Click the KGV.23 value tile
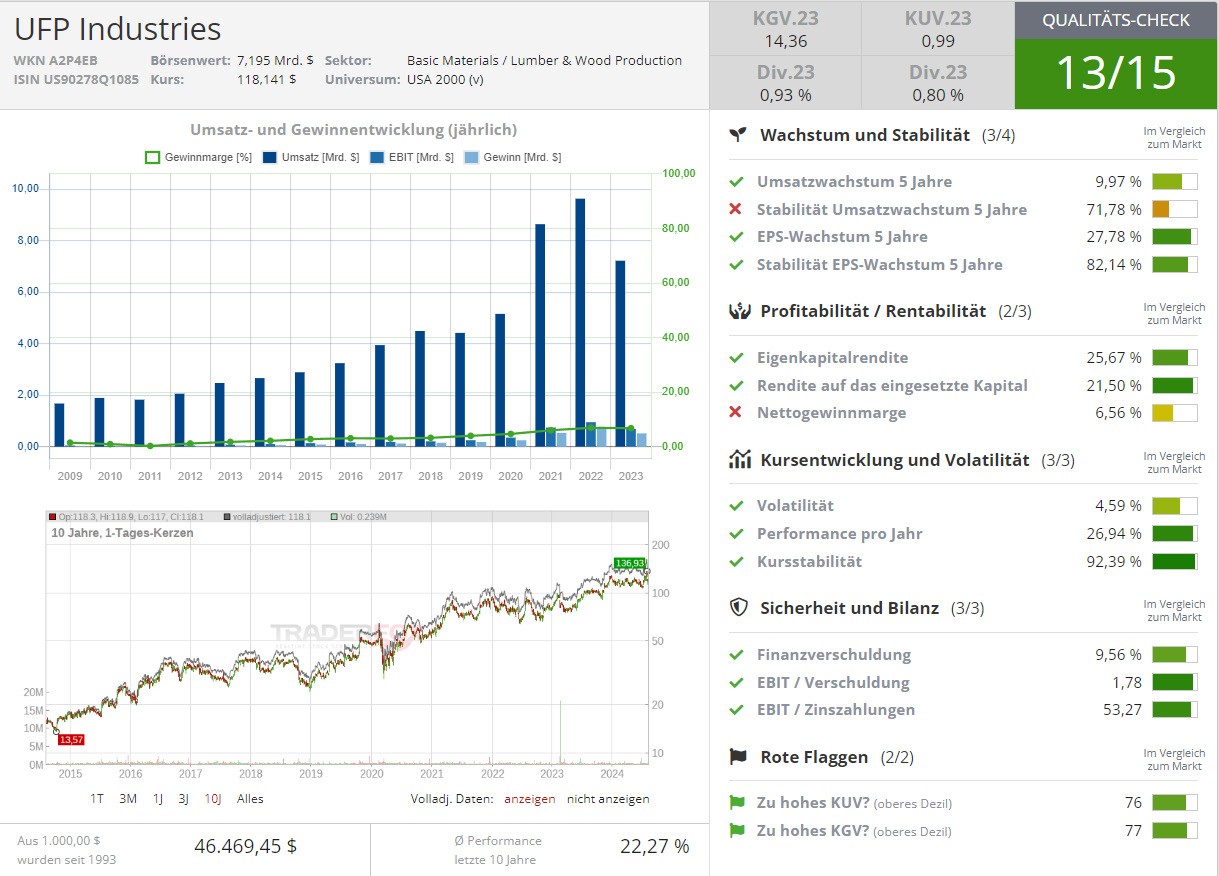The width and height of the screenshot is (1219, 876). (x=785, y=29)
